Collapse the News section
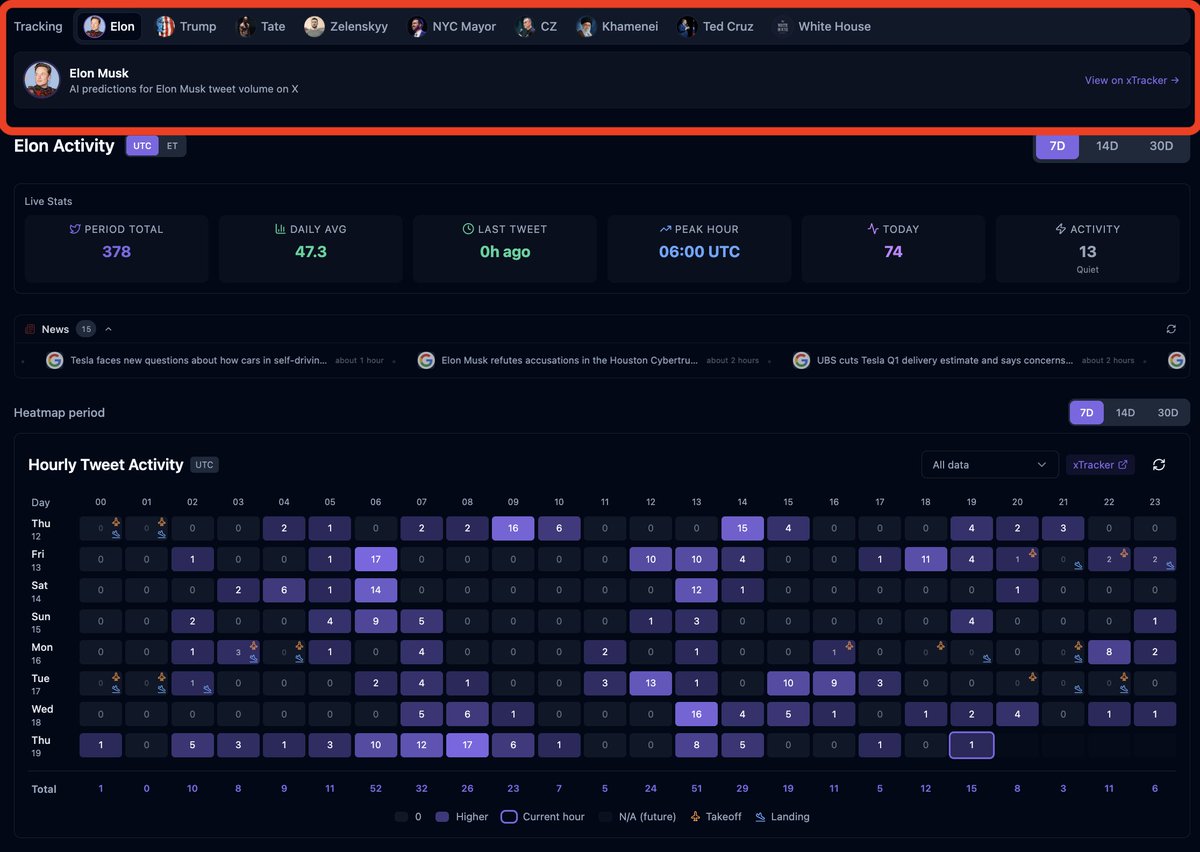 [108, 328]
